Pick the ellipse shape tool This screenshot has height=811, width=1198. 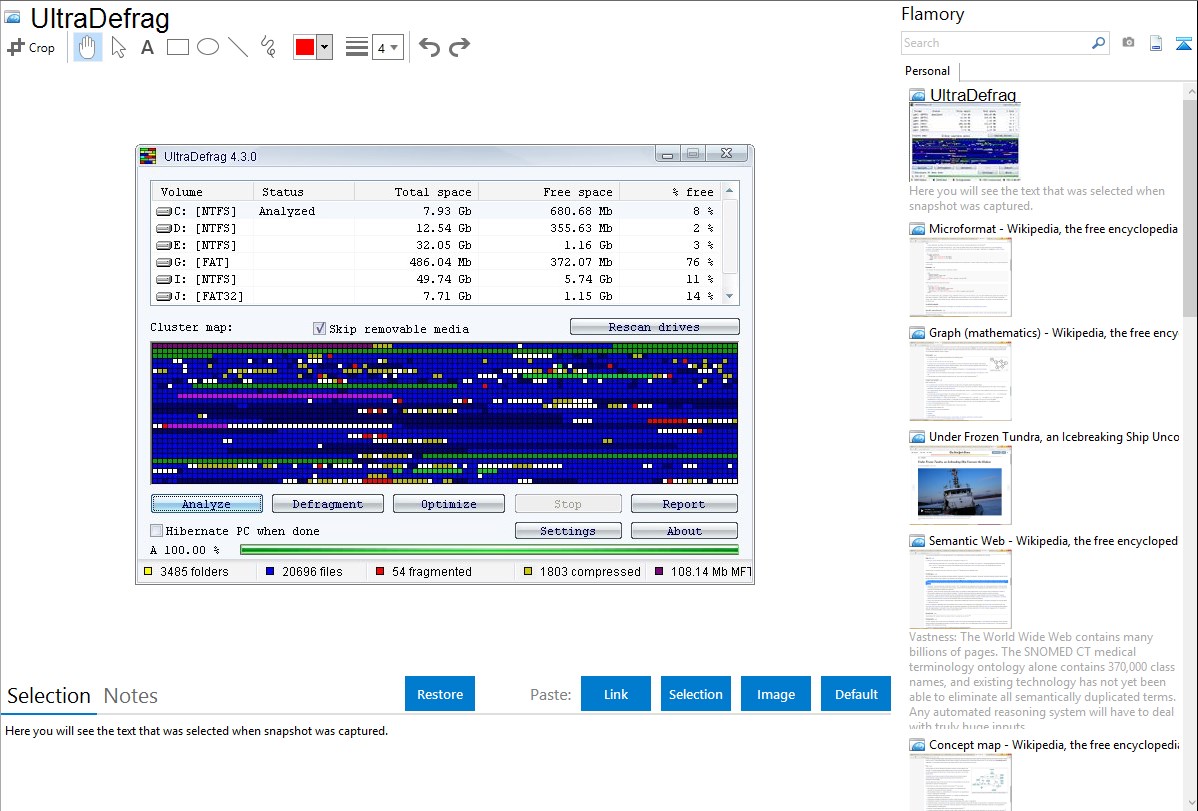pos(208,47)
